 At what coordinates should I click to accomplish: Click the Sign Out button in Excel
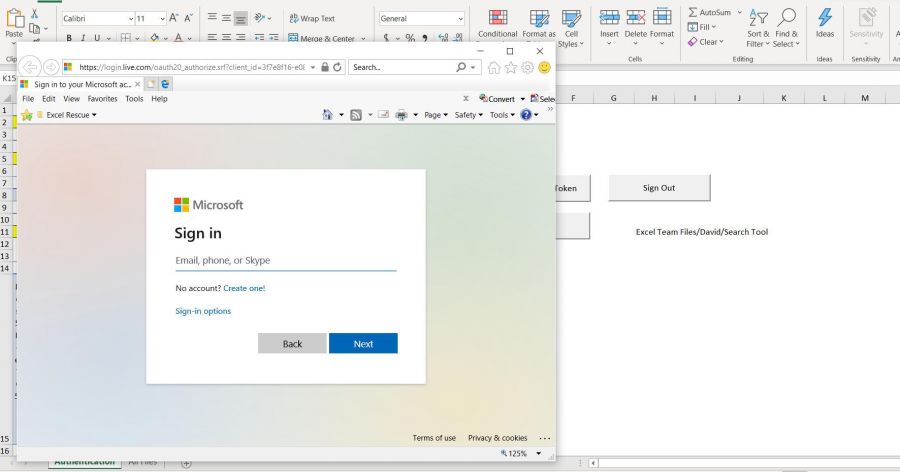[659, 188]
